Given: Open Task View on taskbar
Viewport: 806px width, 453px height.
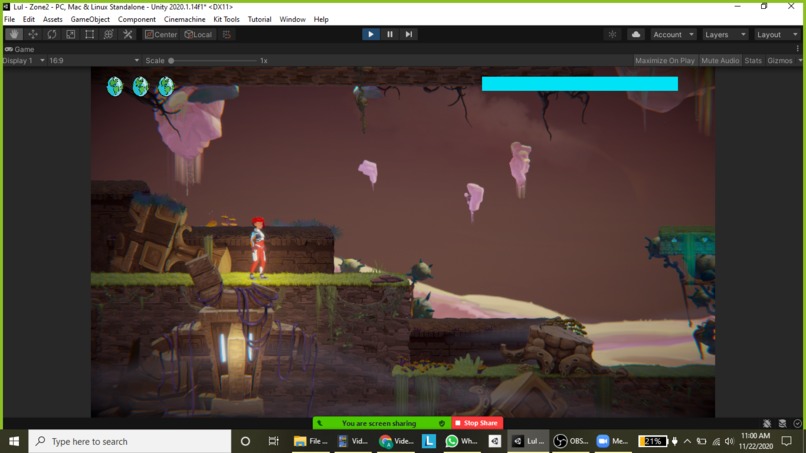Looking at the screenshot, I should (x=273, y=441).
